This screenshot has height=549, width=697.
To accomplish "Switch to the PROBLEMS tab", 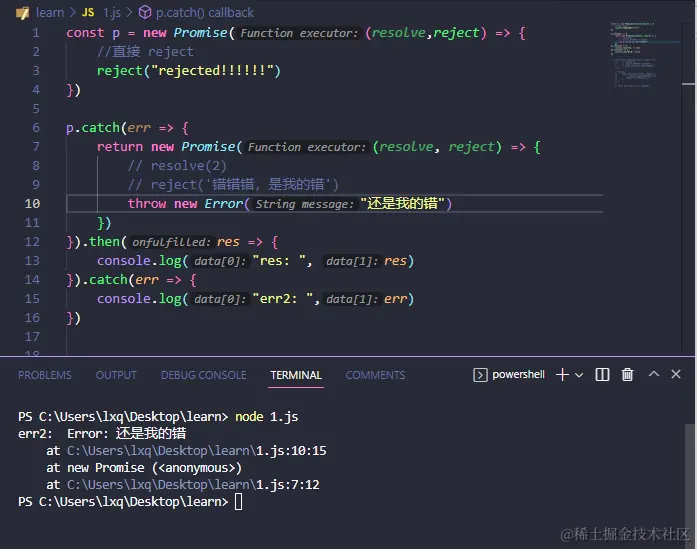I will pyautogui.click(x=44, y=375).
